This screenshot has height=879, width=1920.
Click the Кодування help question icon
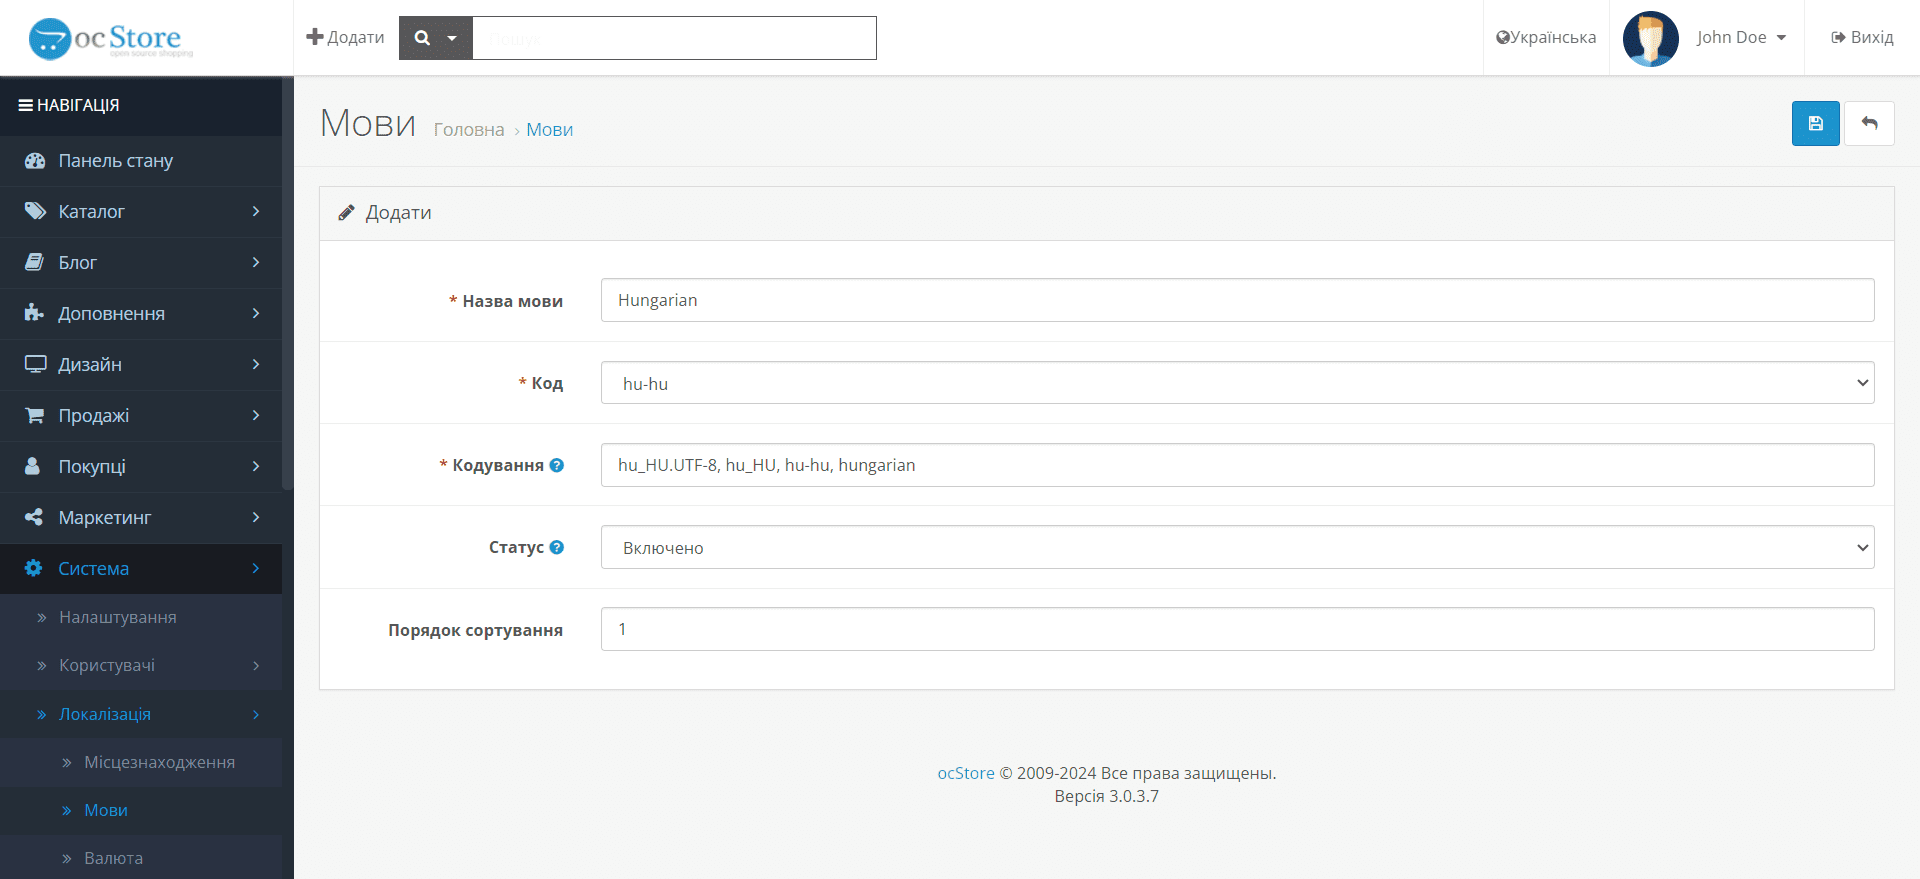[557, 465]
